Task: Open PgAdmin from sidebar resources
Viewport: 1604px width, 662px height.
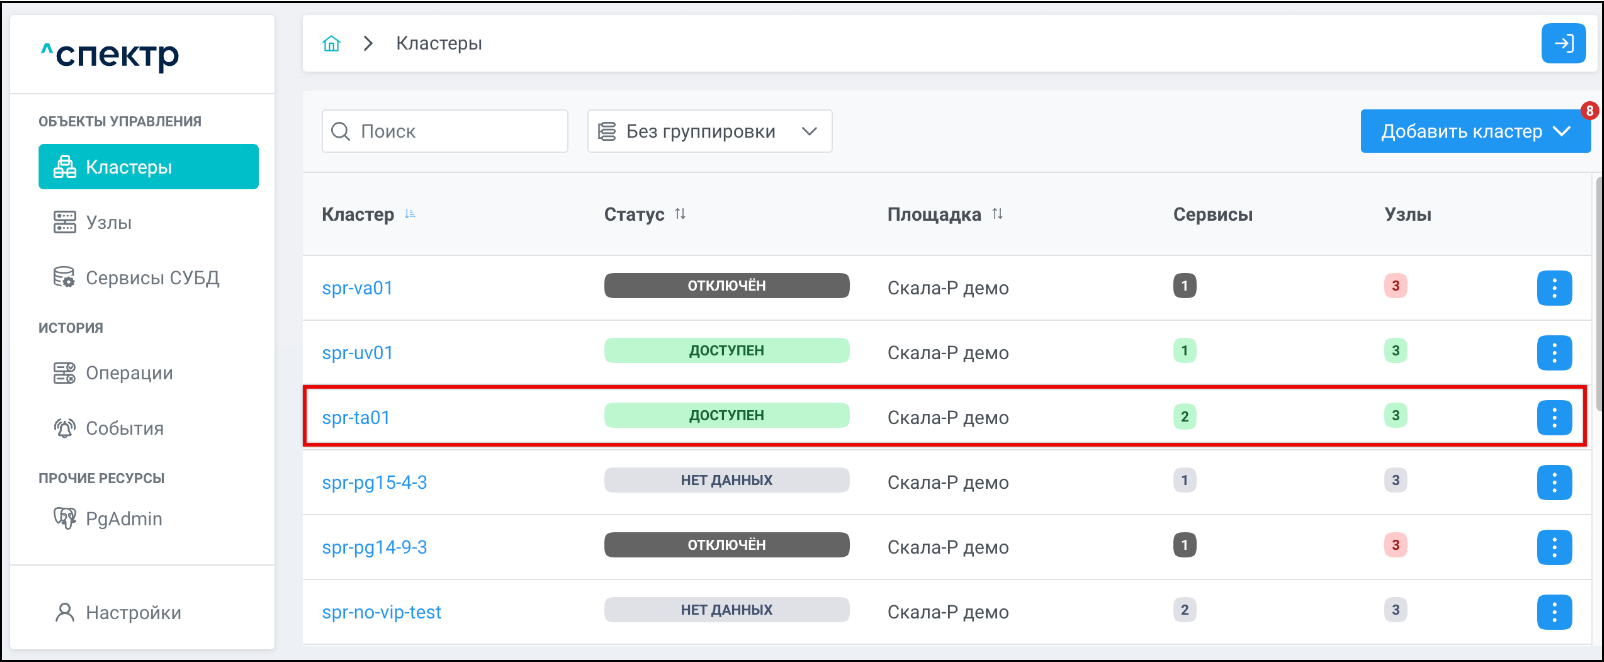Action: click(123, 519)
